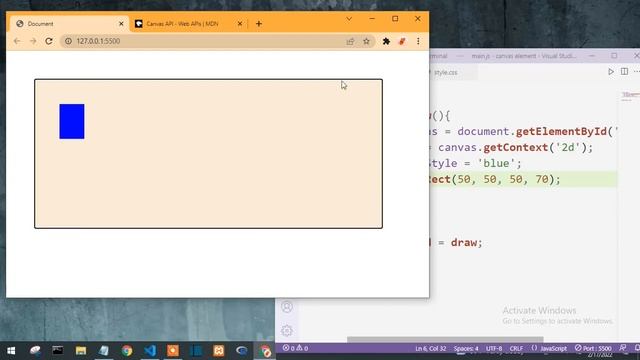Click the address bar showing 127.0.0.1:5500
Screen dimensions: 640x360
click(x=217, y=41)
